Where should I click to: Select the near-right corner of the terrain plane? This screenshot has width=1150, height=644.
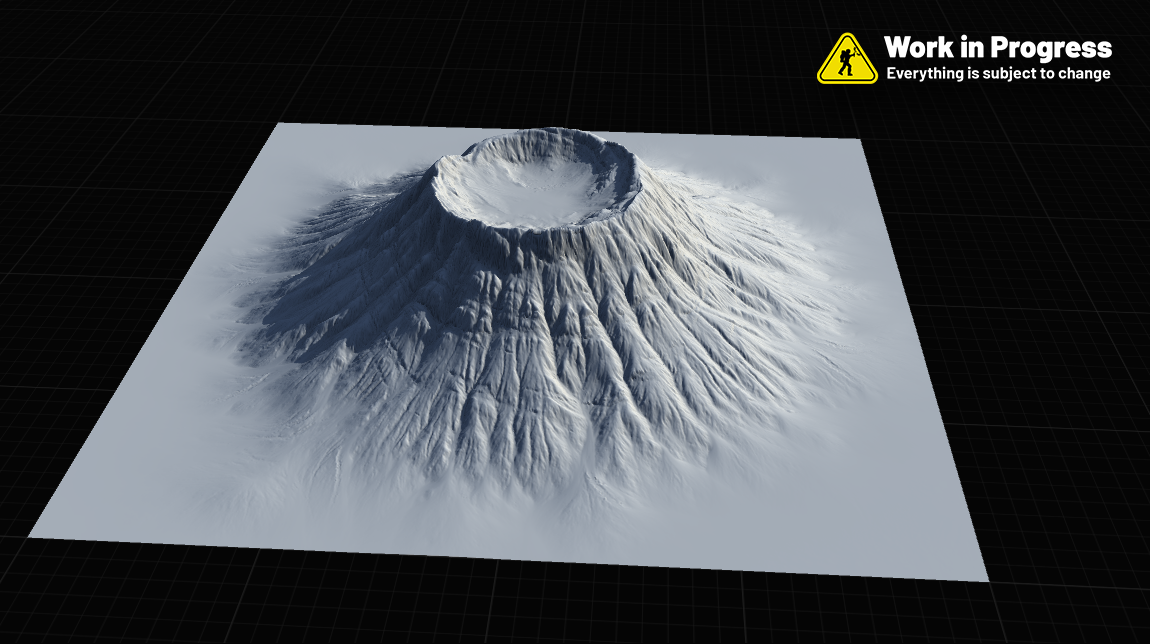click(x=985, y=577)
